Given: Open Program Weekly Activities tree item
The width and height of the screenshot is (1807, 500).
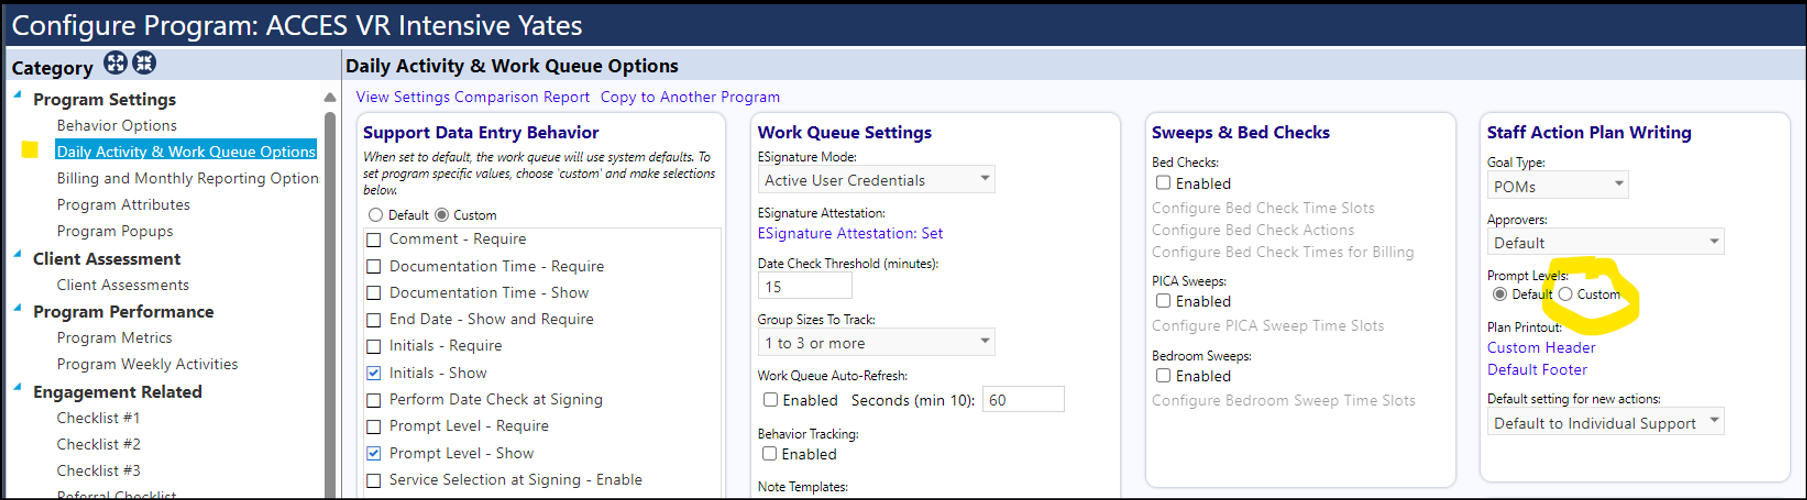Looking at the screenshot, I should [x=147, y=364].
